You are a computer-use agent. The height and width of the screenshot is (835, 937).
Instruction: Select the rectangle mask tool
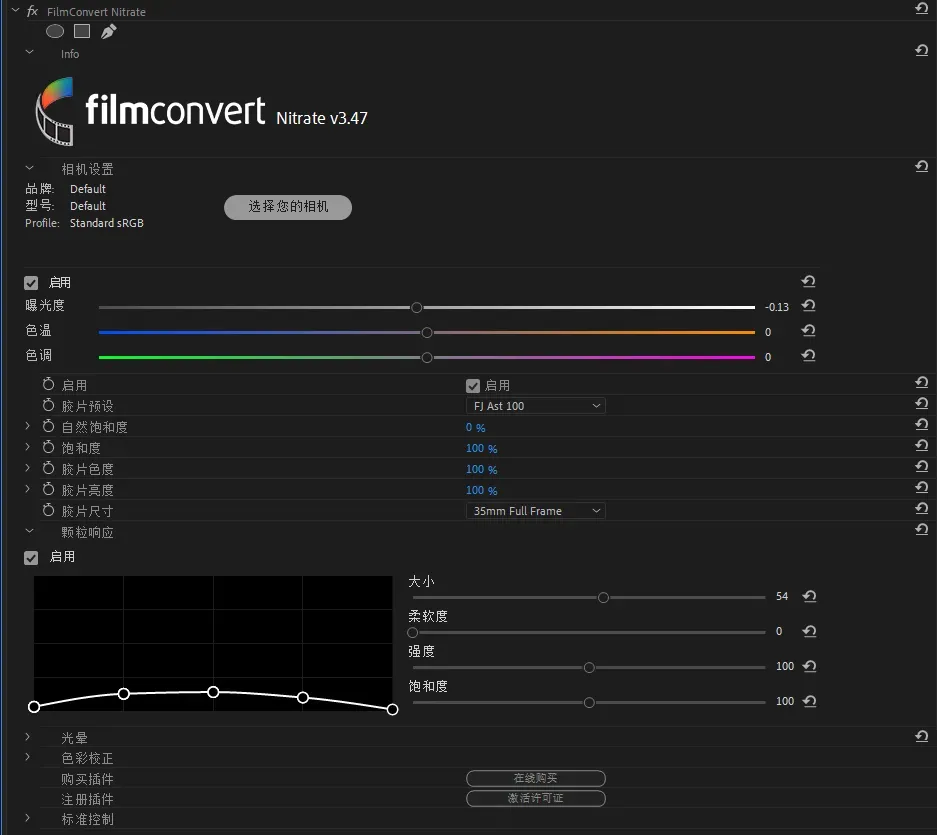click(x=82, y=31)
